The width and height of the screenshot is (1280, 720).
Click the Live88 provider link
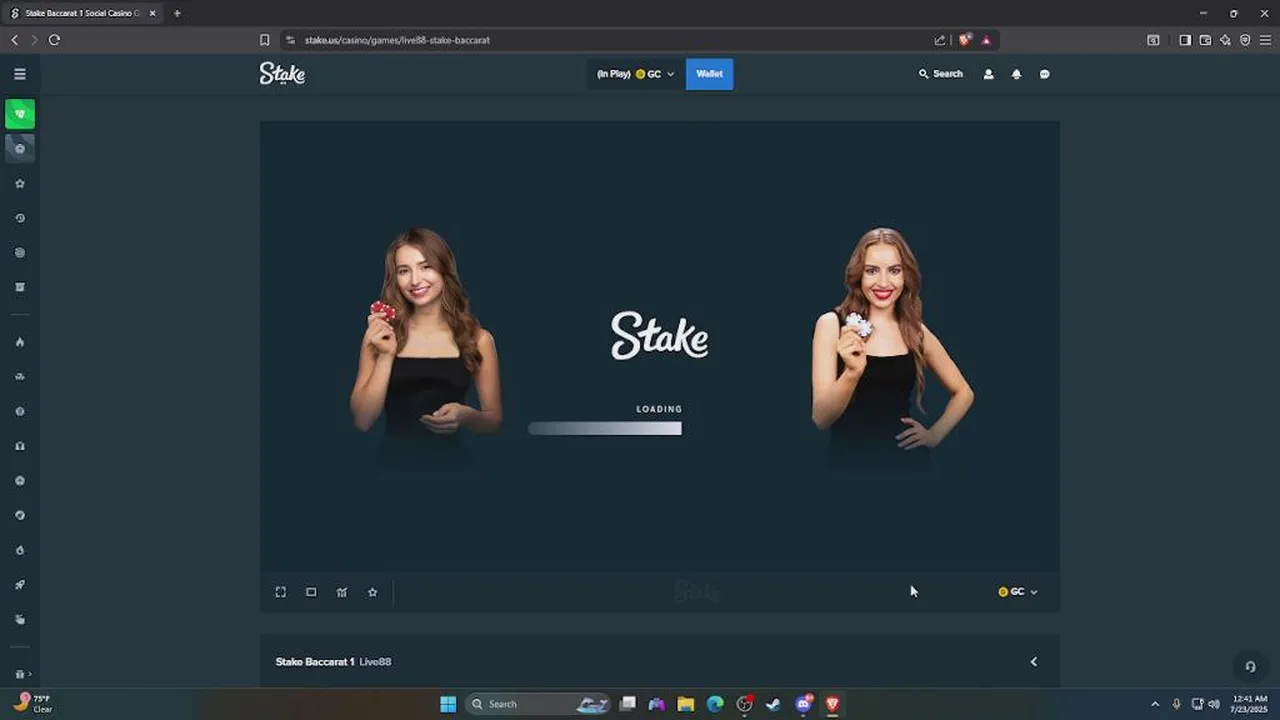coord(375,662)
